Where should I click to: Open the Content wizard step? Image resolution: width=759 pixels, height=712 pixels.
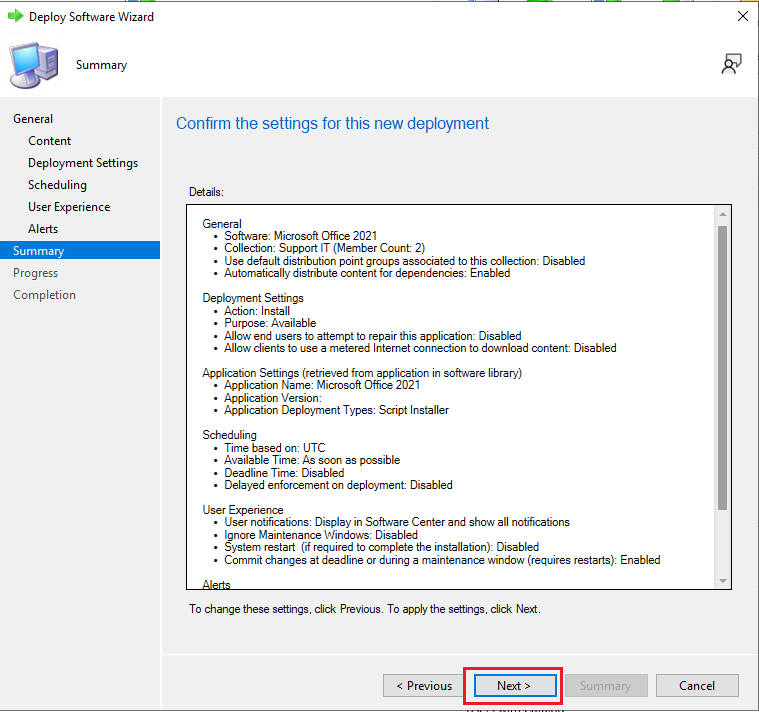point(49,141)
